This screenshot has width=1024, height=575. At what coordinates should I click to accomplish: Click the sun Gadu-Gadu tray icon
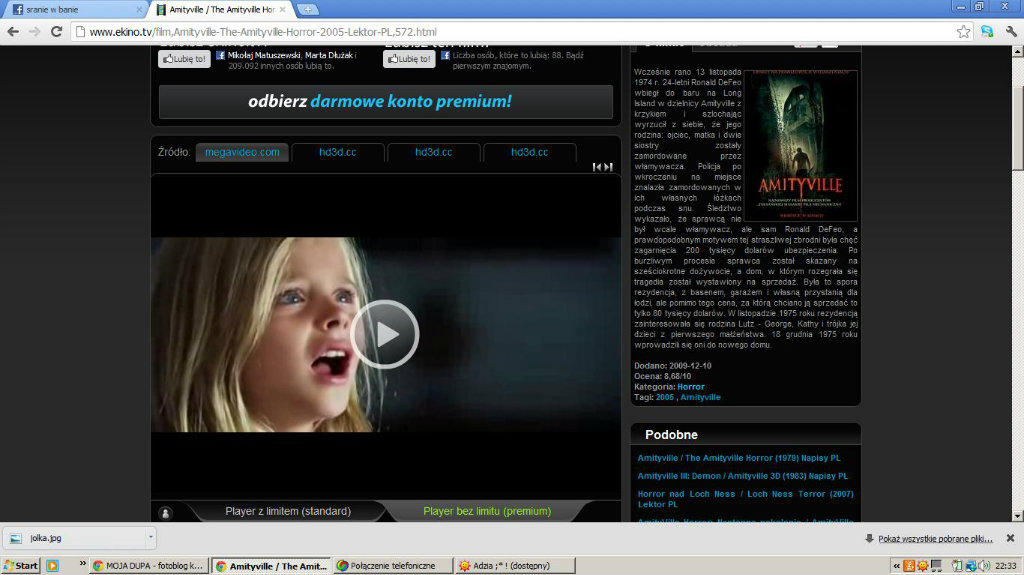923,566
